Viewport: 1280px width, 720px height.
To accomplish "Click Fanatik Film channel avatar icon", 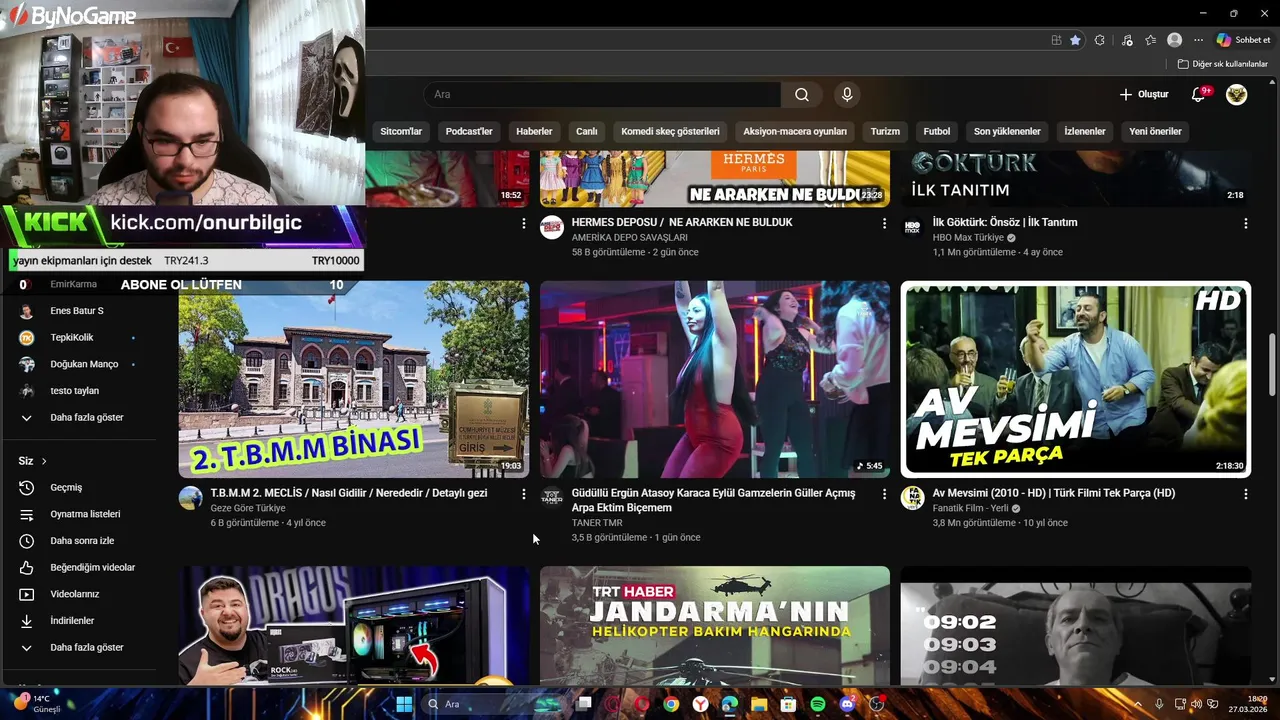I will (x=912, y=497).
